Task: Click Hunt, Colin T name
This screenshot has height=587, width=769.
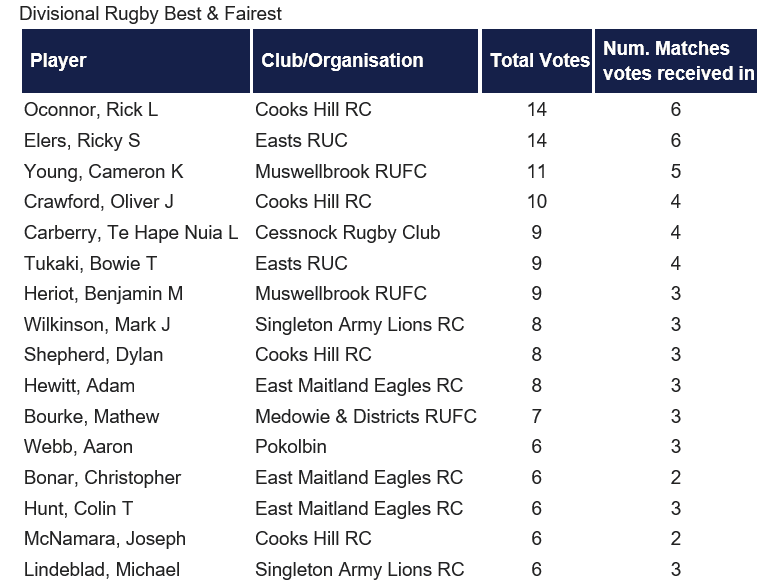Action: click(78, 509)
